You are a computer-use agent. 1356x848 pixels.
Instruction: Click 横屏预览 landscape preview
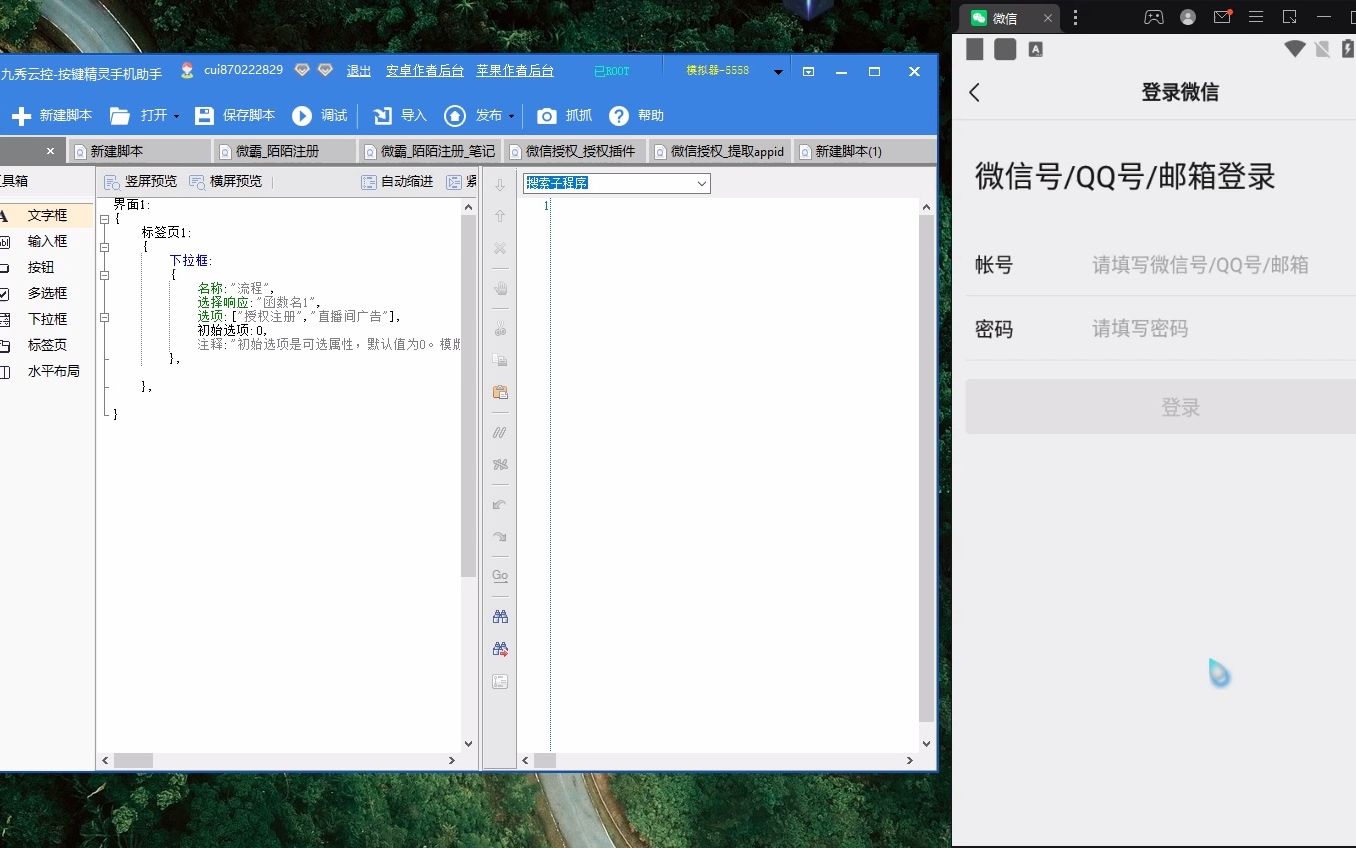226,182
